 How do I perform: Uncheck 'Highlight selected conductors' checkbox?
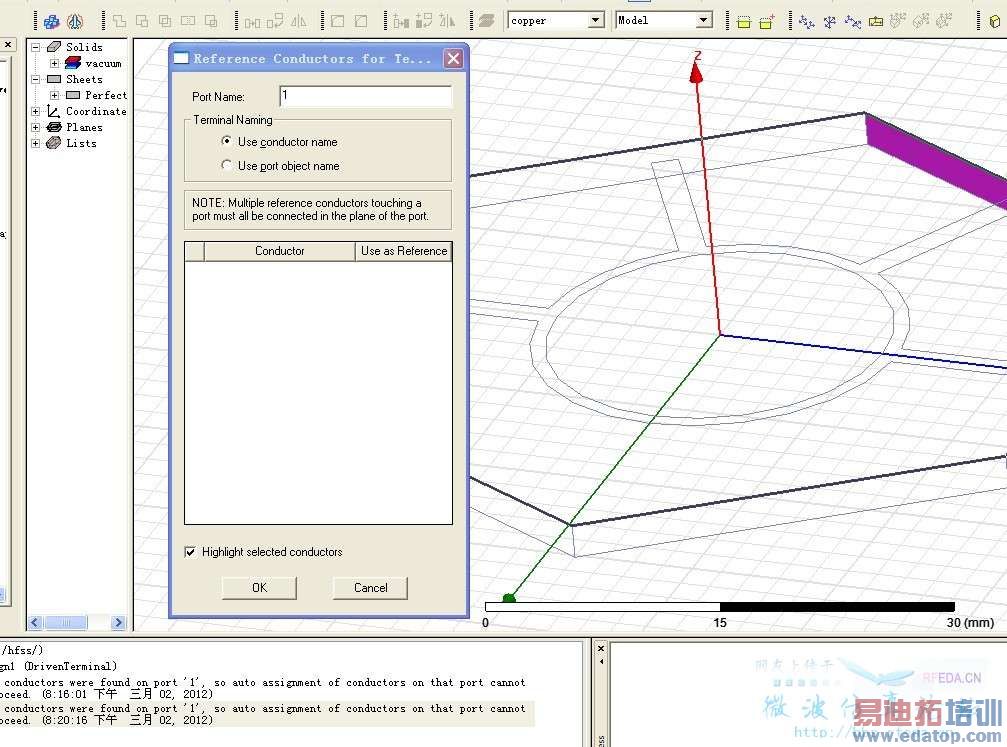191,552
